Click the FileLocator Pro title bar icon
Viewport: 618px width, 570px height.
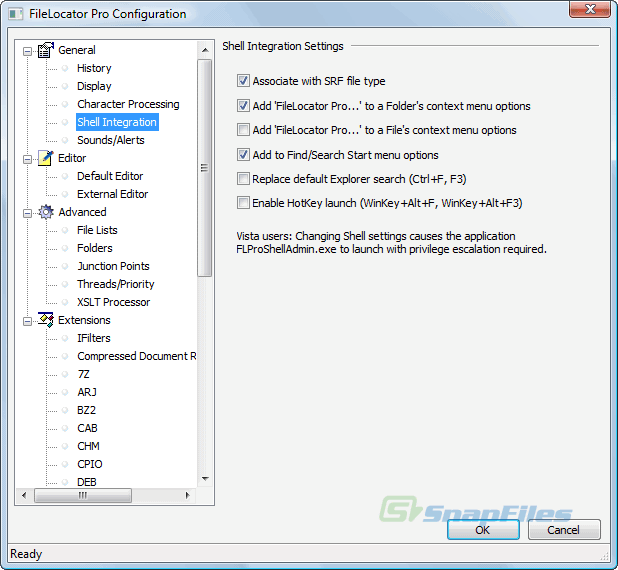[16, 14]
